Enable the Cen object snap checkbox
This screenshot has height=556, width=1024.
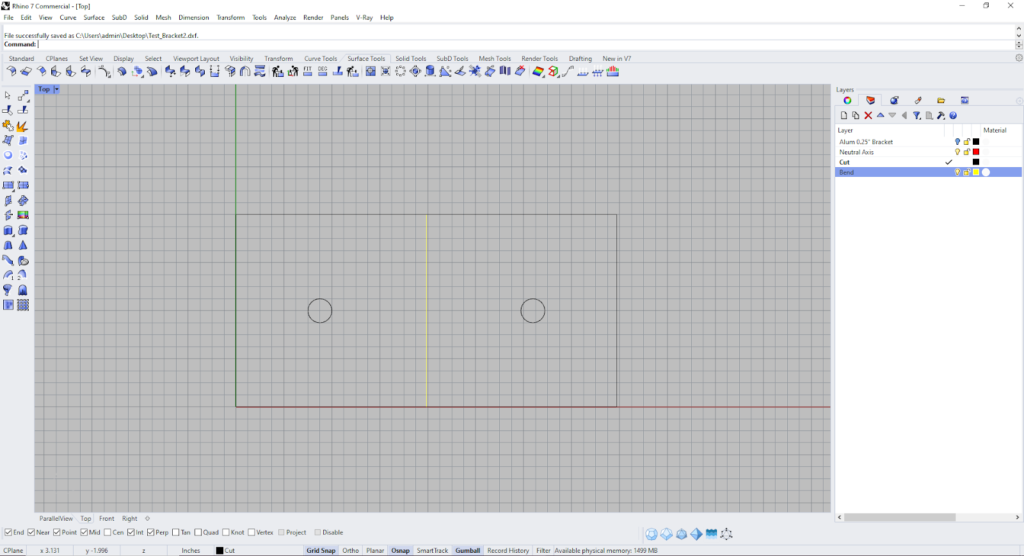106,532
